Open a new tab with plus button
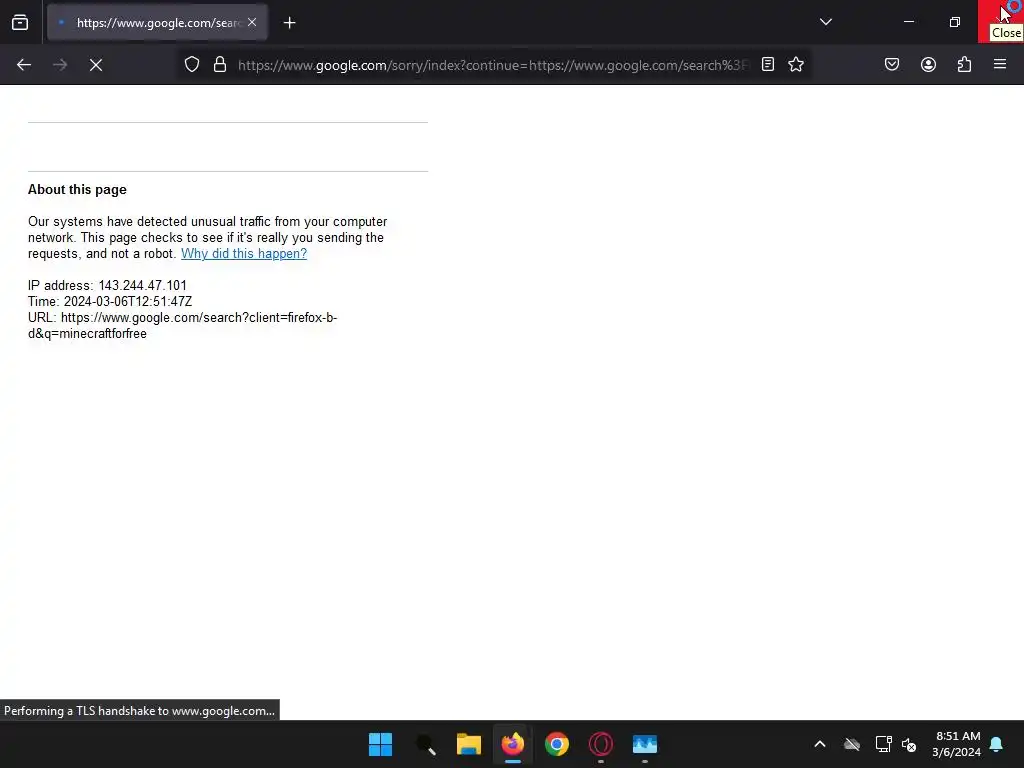This screenshot has height=768, width=1024. pyautogui.click(x=289, y=23)
